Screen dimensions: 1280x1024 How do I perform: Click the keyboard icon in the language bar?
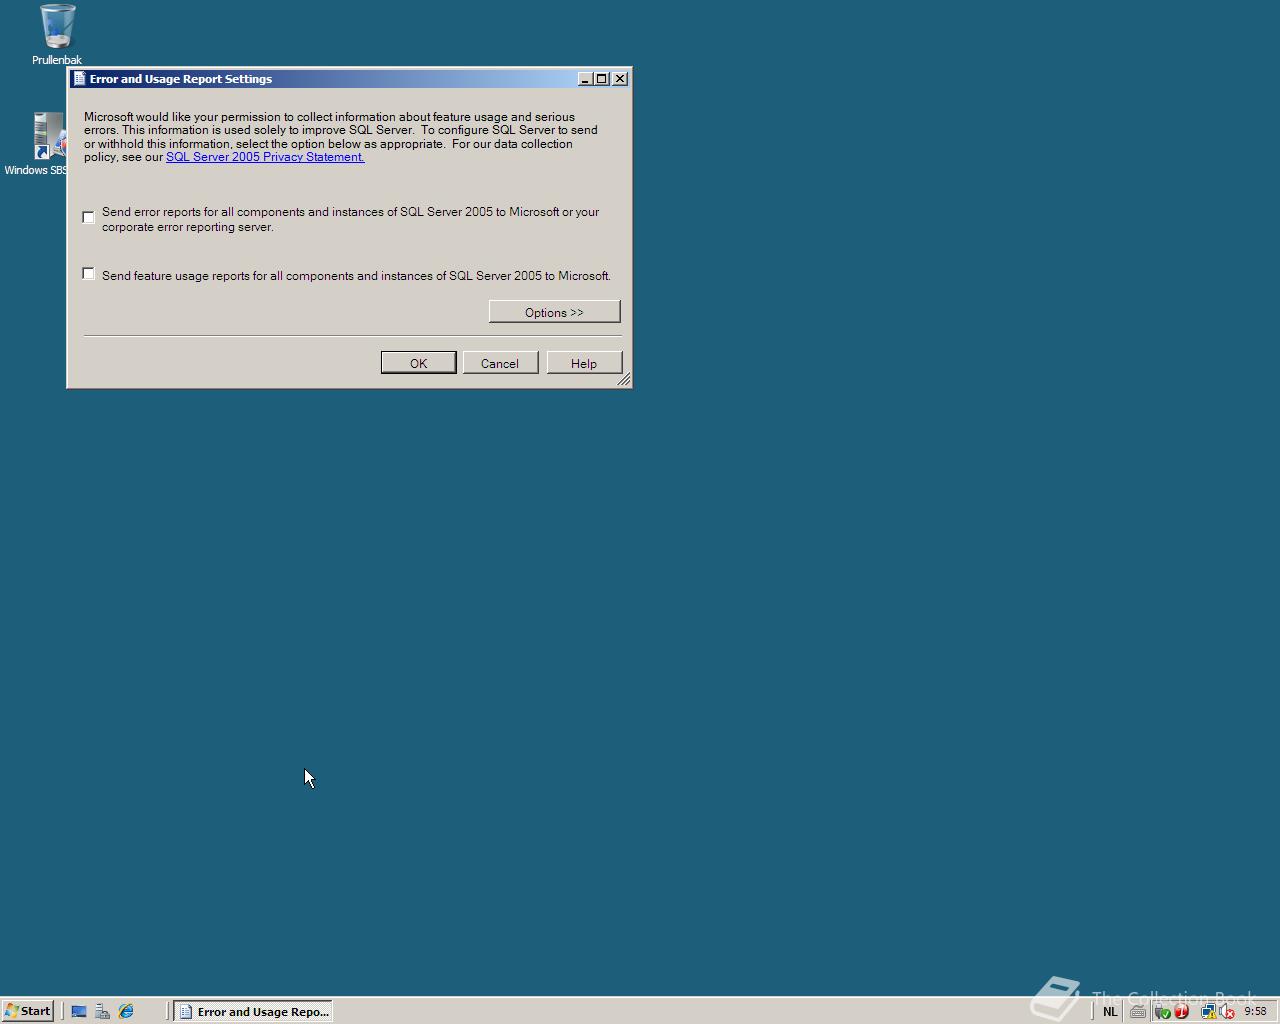point(1138,1011)
